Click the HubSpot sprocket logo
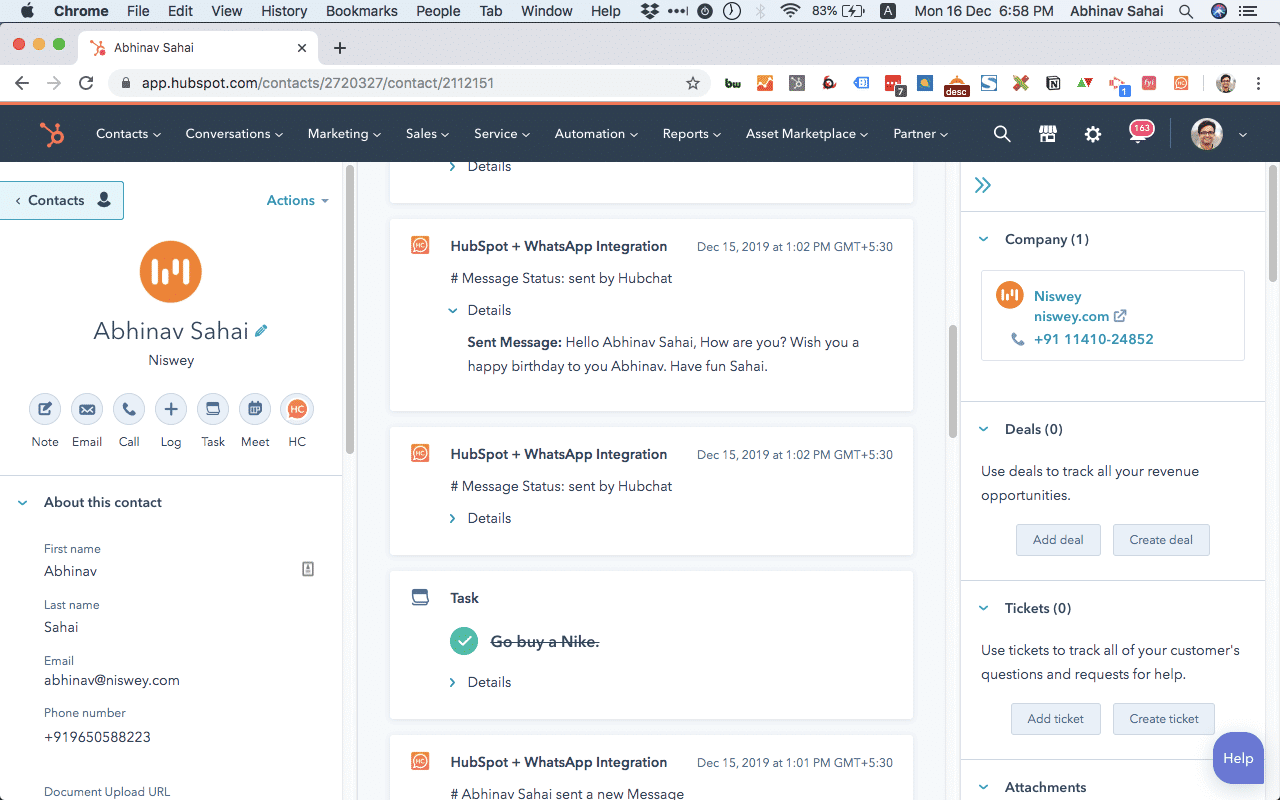The image size is (1280, 800). 52,134
